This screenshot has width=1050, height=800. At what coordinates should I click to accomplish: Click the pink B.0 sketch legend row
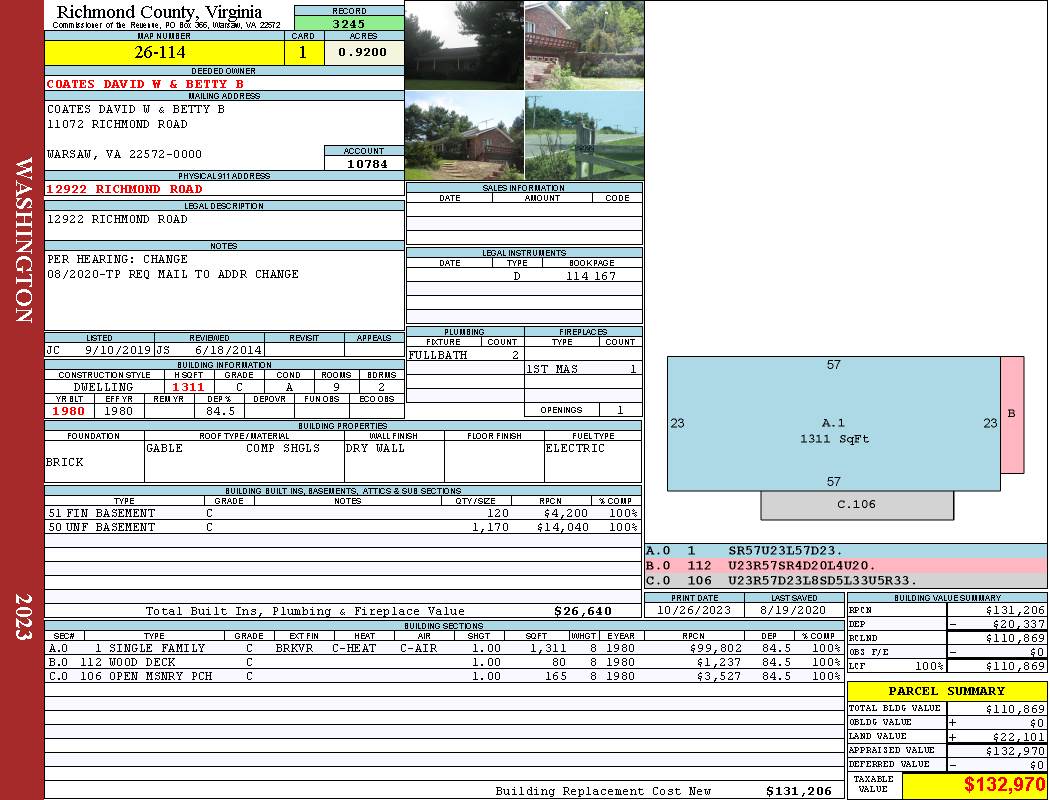[845, 565]
